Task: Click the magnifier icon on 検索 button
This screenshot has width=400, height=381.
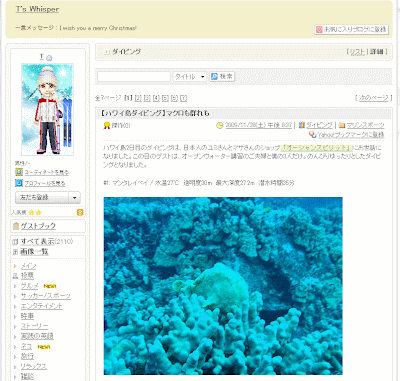Action: [214, 77]
